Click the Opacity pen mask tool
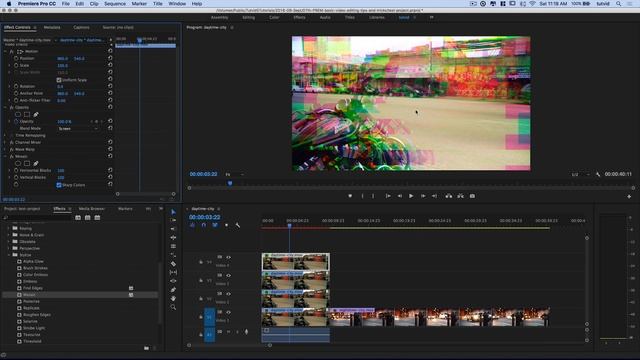 click(36, 114)
